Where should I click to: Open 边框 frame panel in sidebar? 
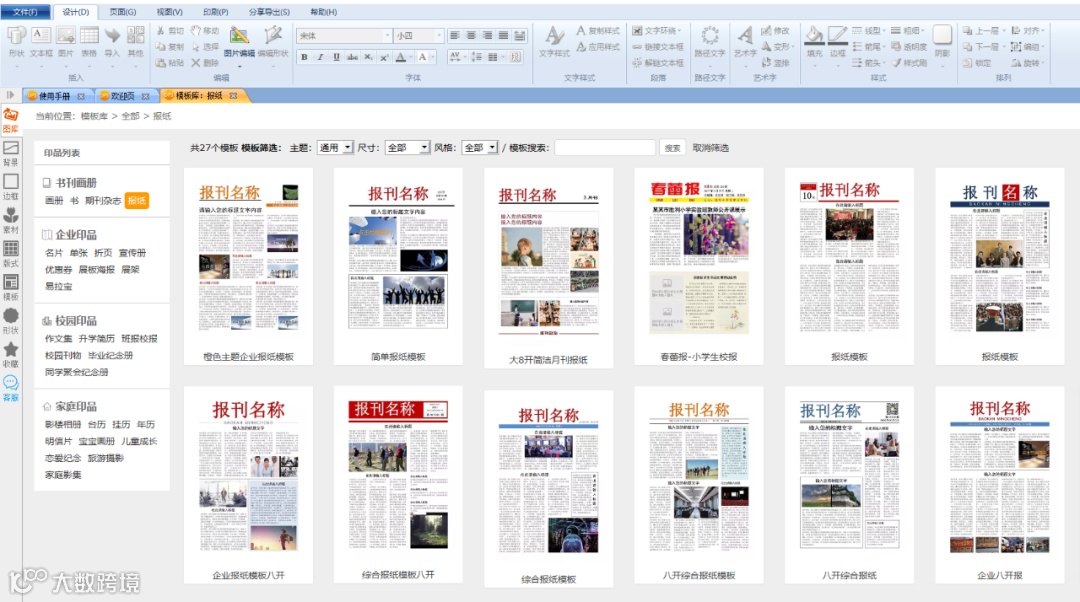click(x=11, y=187)
